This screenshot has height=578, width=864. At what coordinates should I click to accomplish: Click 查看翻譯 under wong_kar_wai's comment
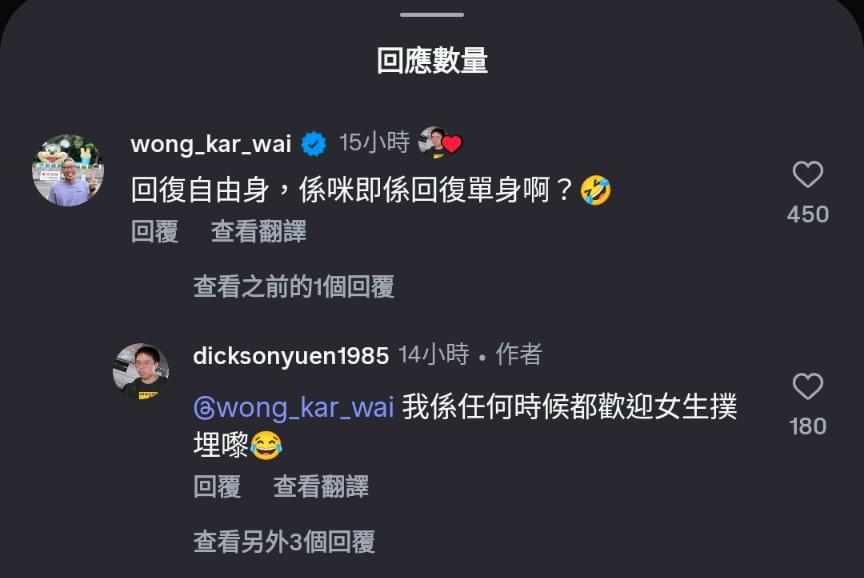click(259, 231)
